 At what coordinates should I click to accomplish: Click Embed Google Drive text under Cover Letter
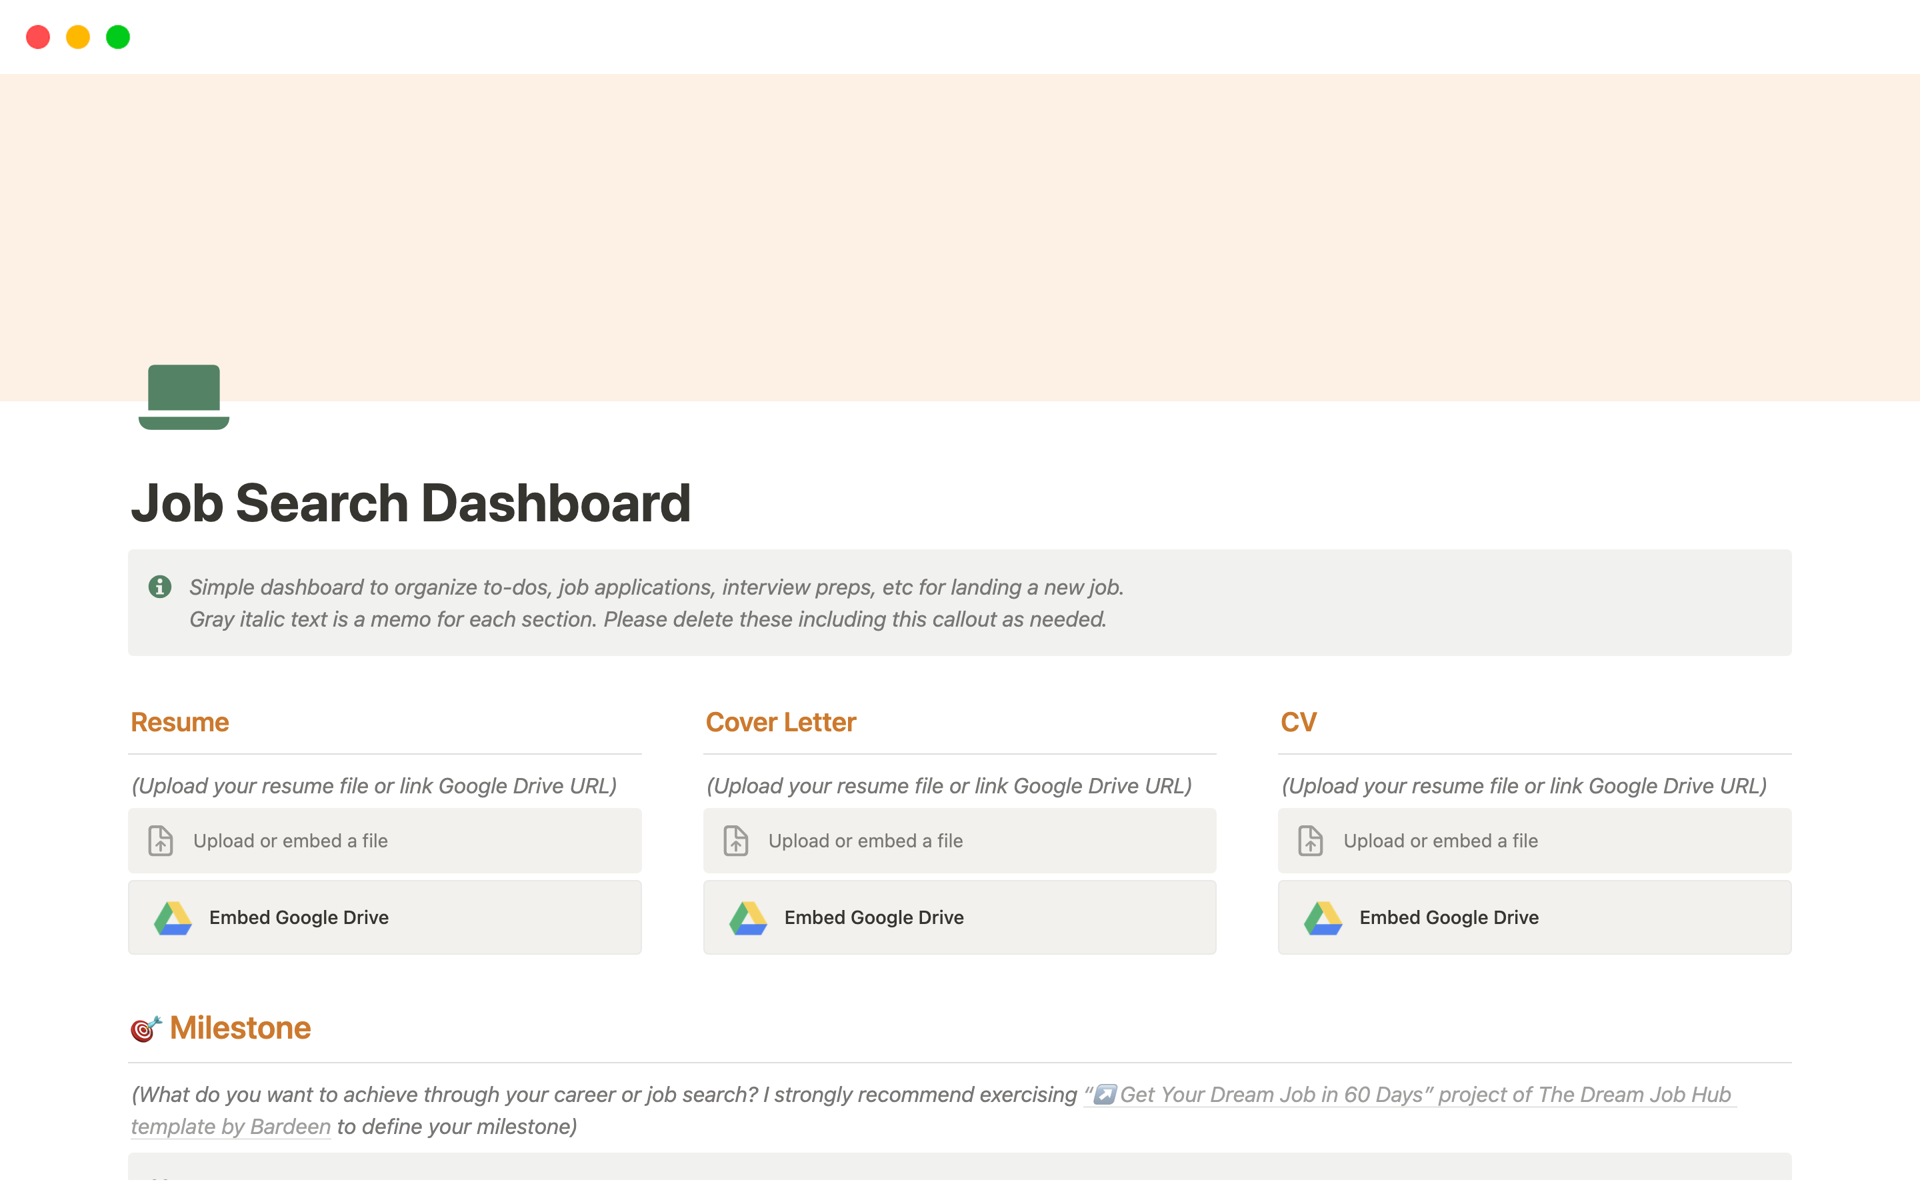[873, 918]
